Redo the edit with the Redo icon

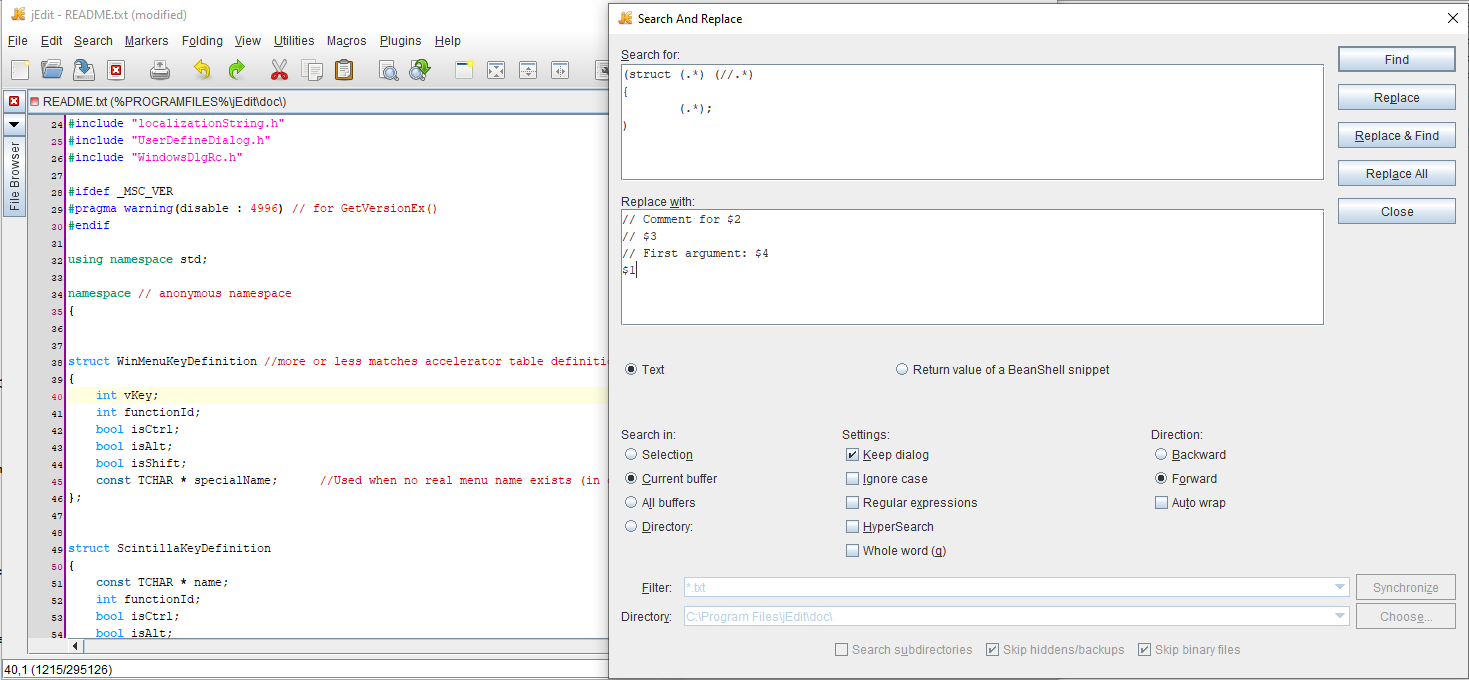pyautogui.click(x=238, y=70)
